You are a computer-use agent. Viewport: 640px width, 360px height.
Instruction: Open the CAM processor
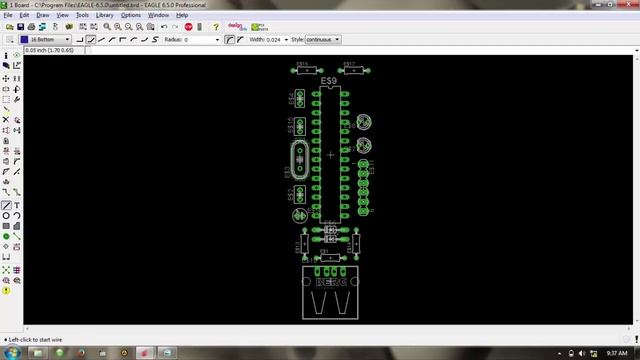(x=42, y=27)
